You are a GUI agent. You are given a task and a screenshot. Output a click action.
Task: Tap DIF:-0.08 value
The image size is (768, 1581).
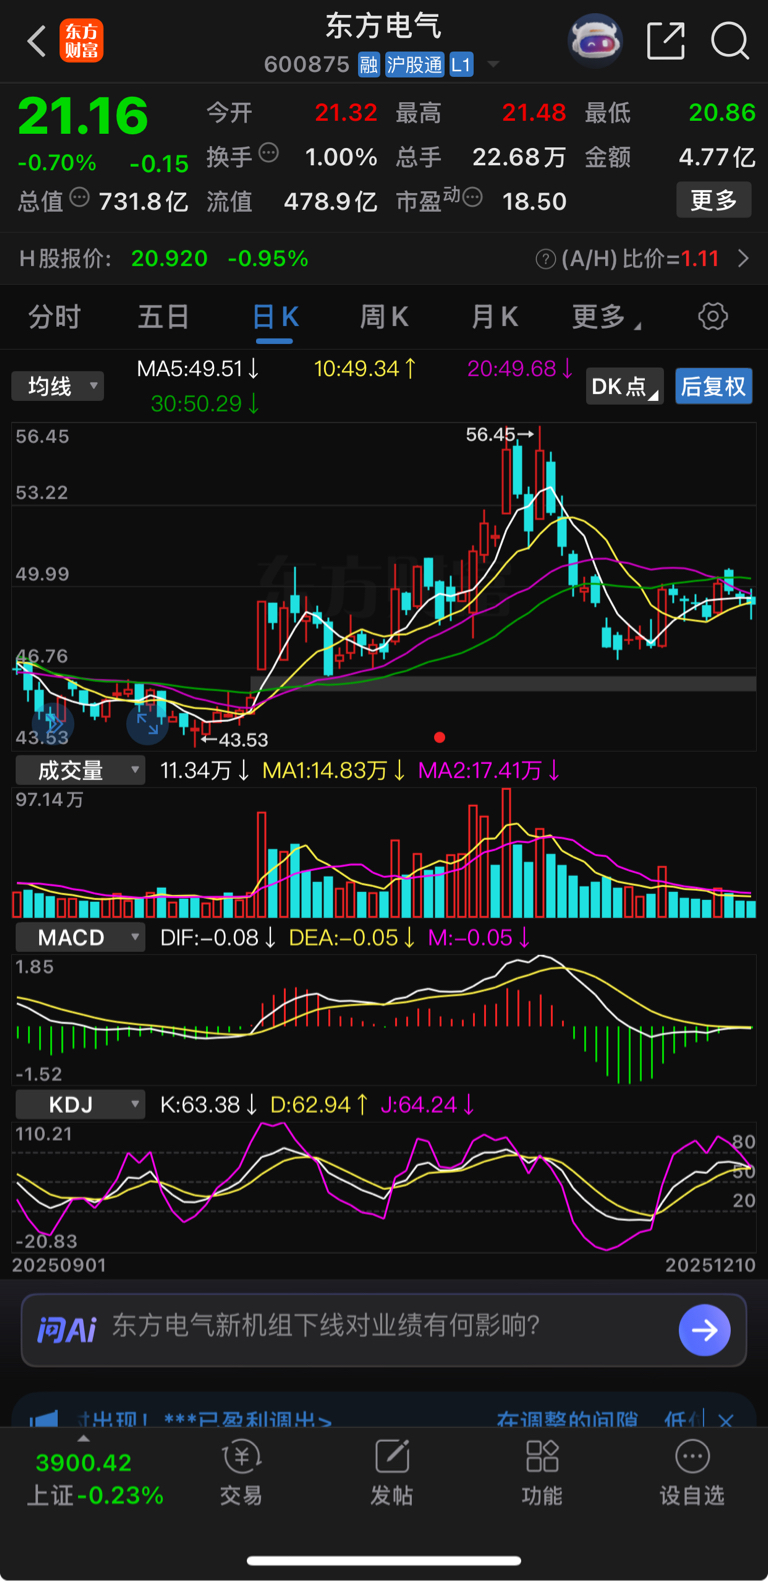coord(218,938)
